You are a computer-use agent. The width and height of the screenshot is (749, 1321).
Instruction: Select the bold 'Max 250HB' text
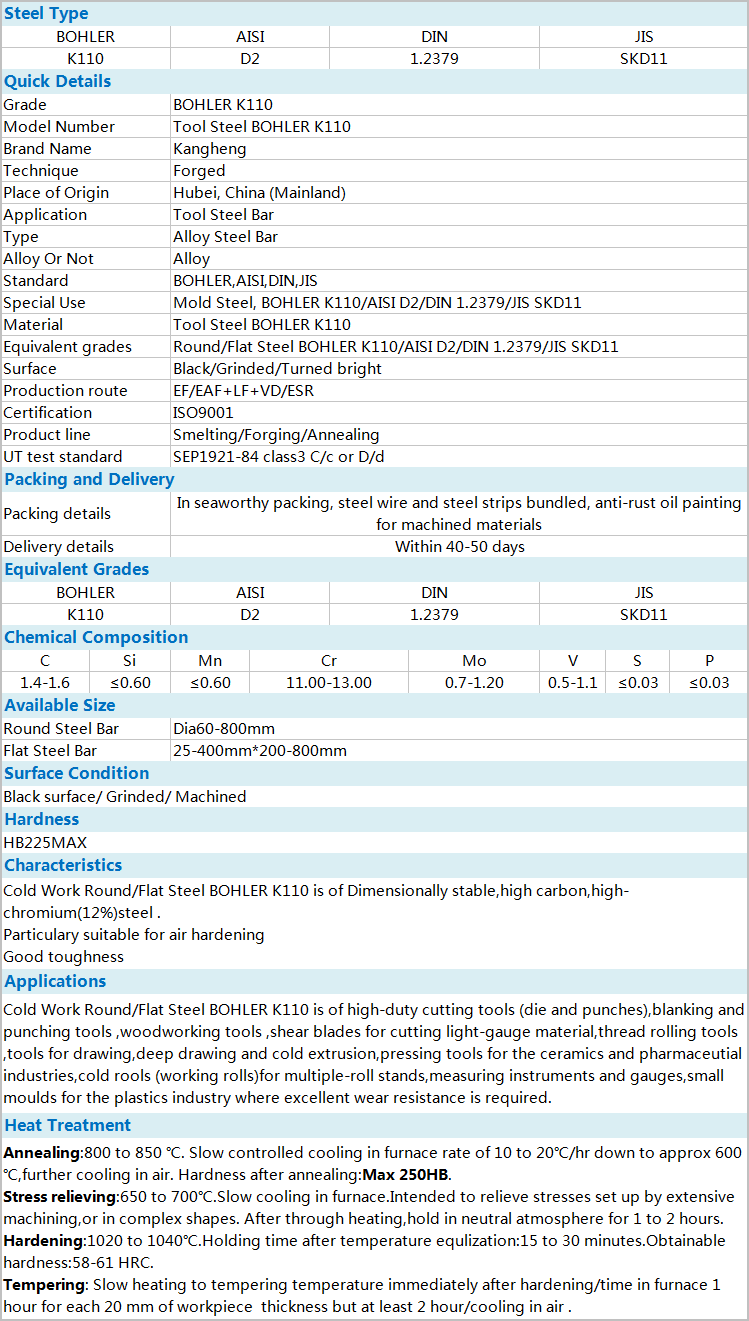[404, 1174]
